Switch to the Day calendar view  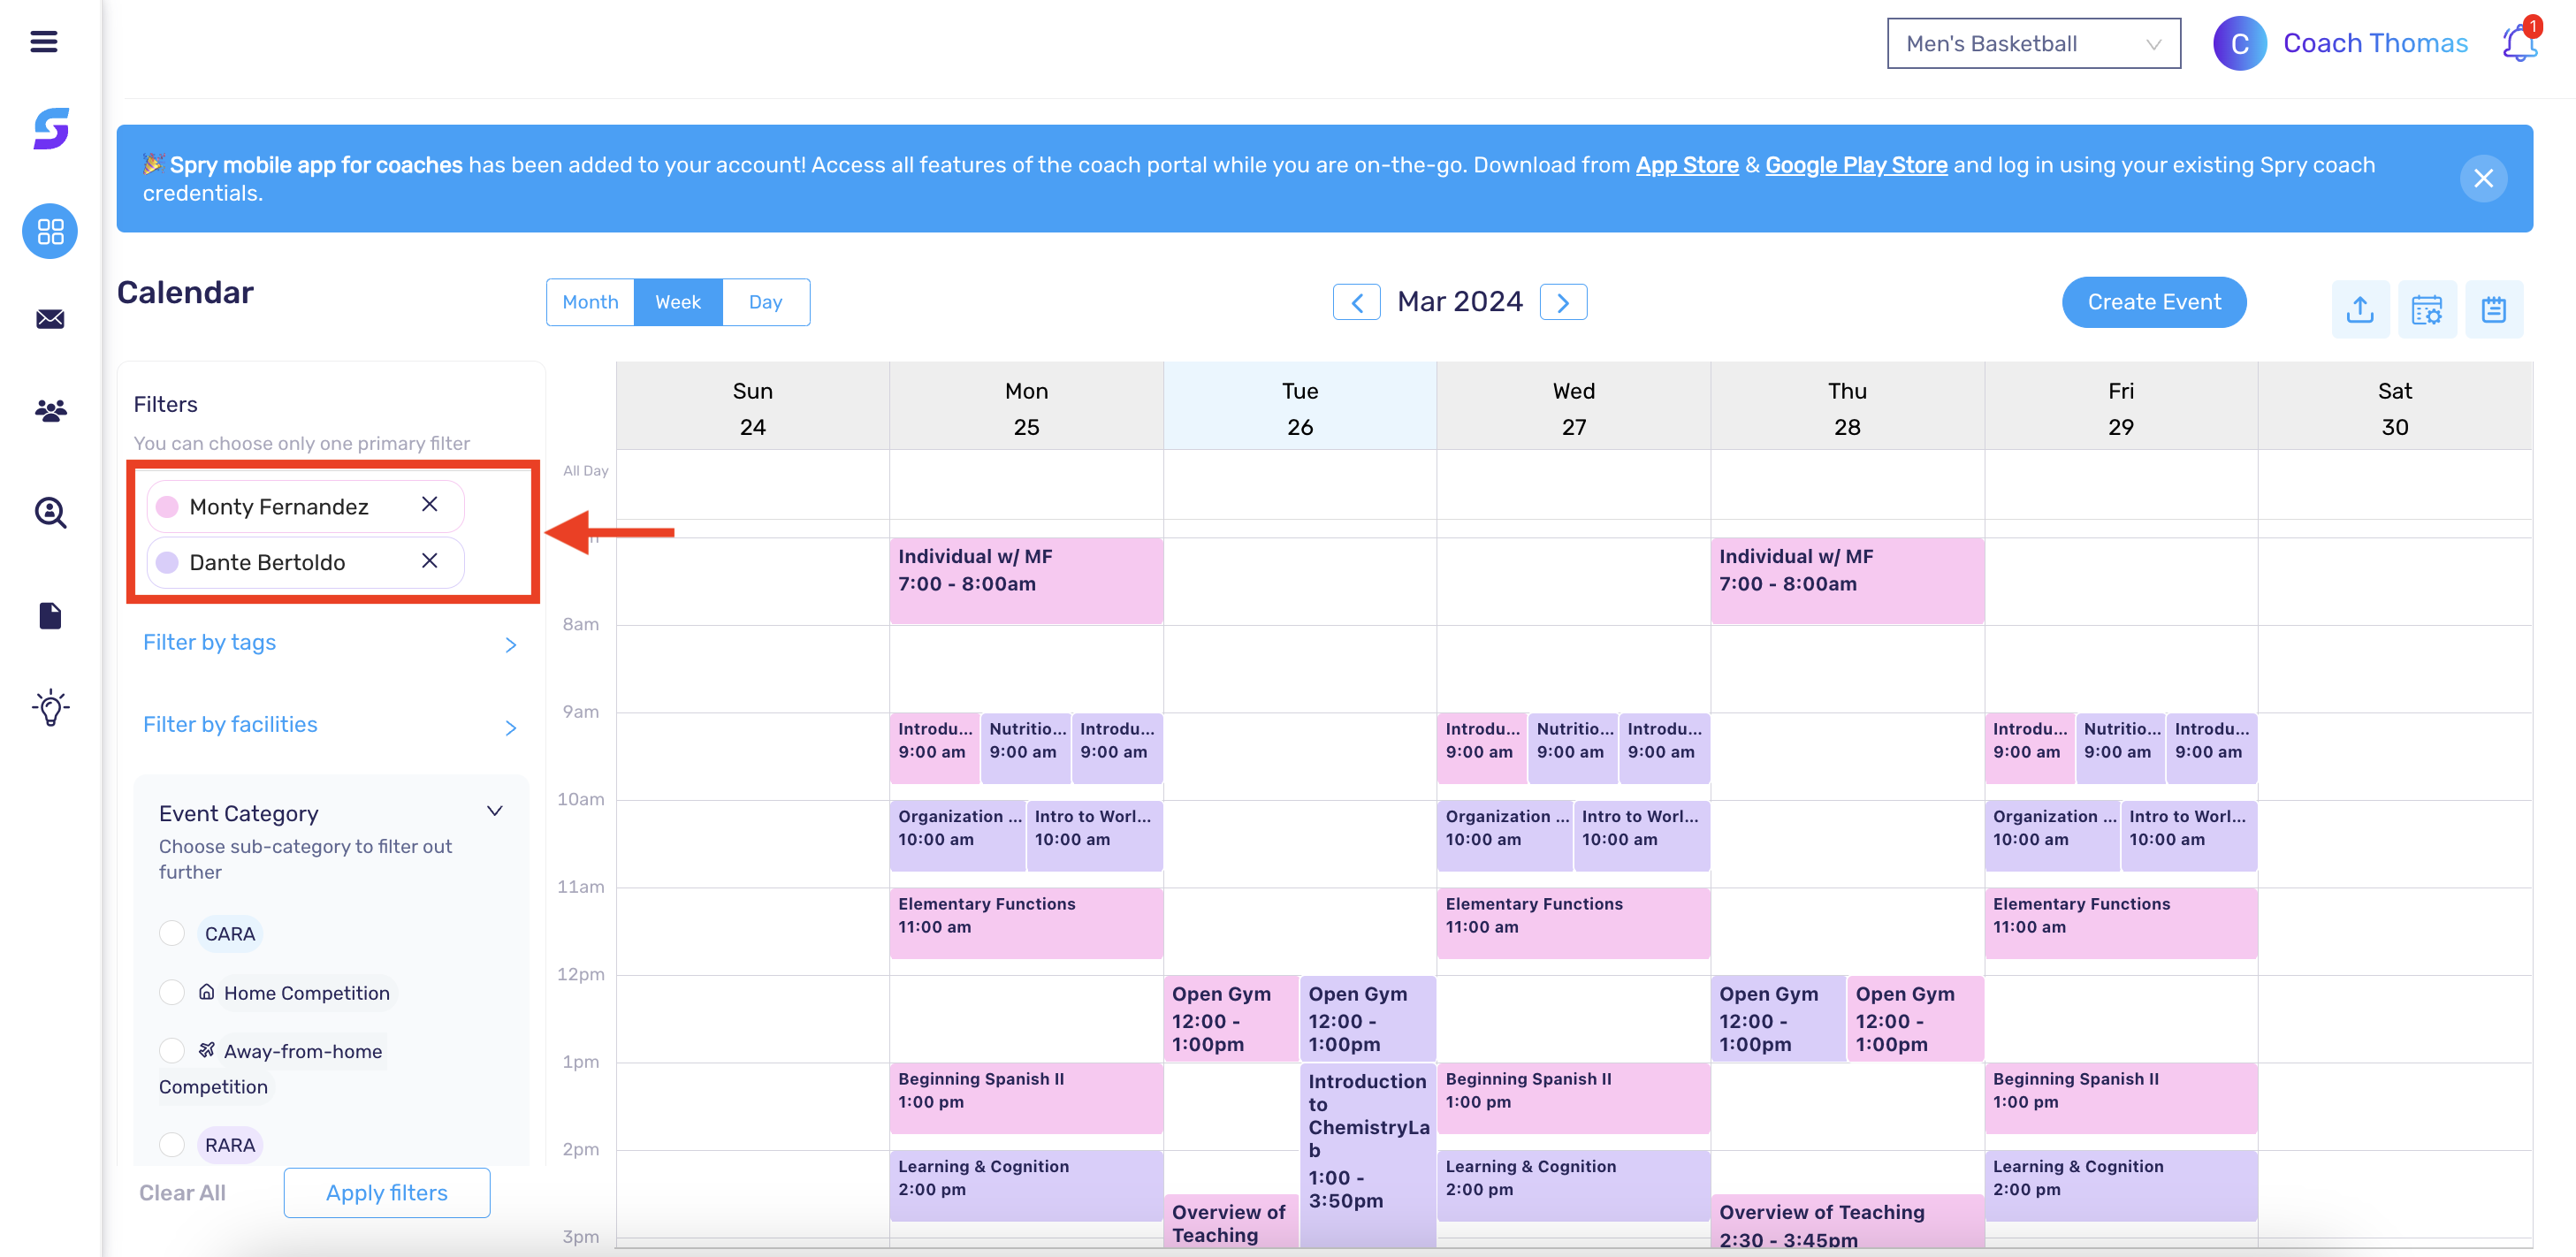coord(765,301)
